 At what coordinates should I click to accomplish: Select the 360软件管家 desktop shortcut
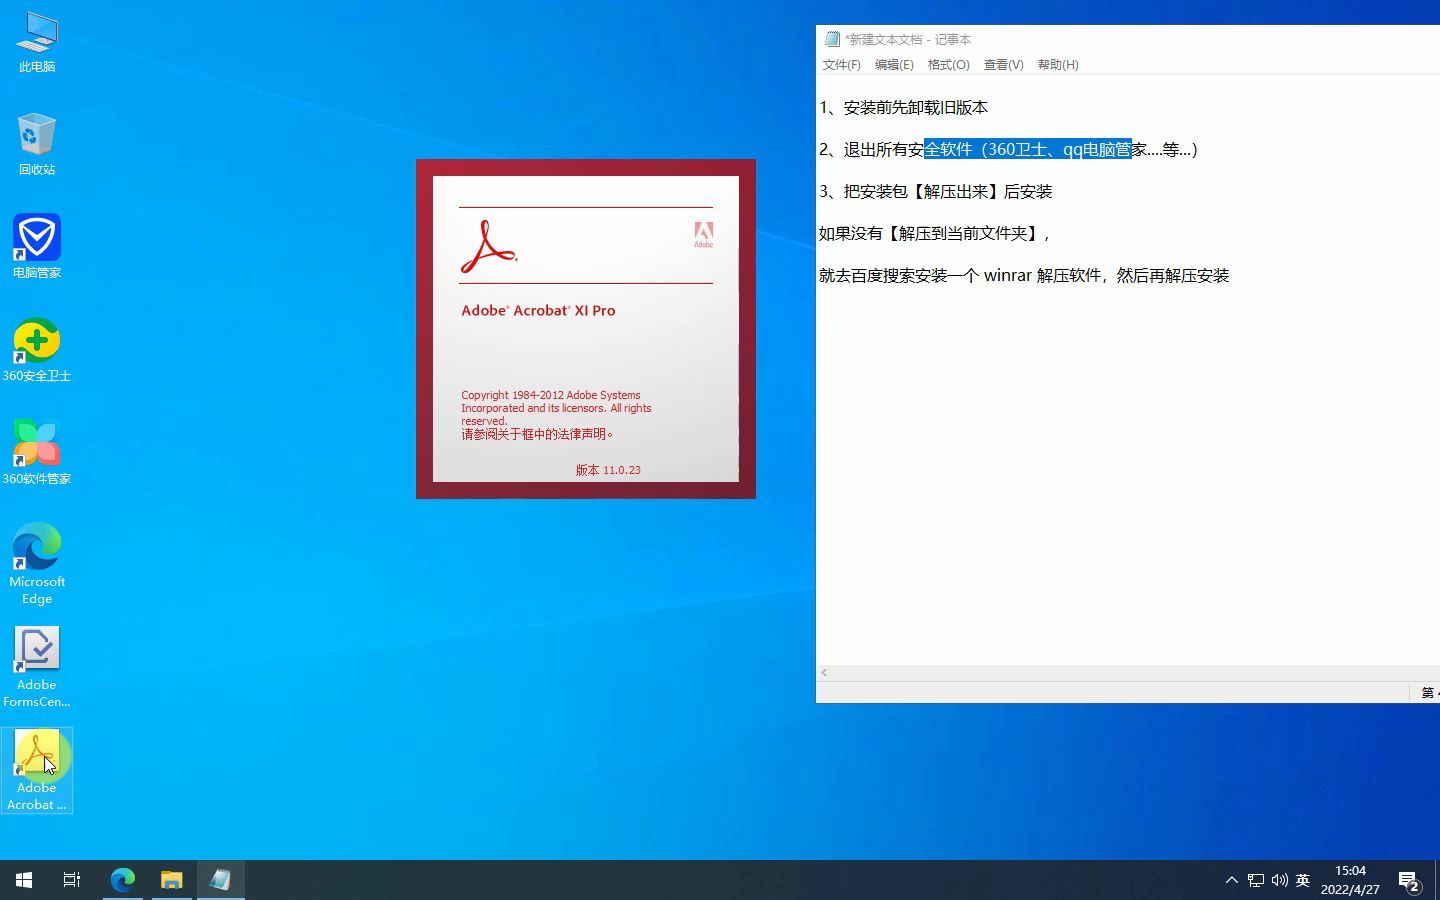[x=37, y=453]
